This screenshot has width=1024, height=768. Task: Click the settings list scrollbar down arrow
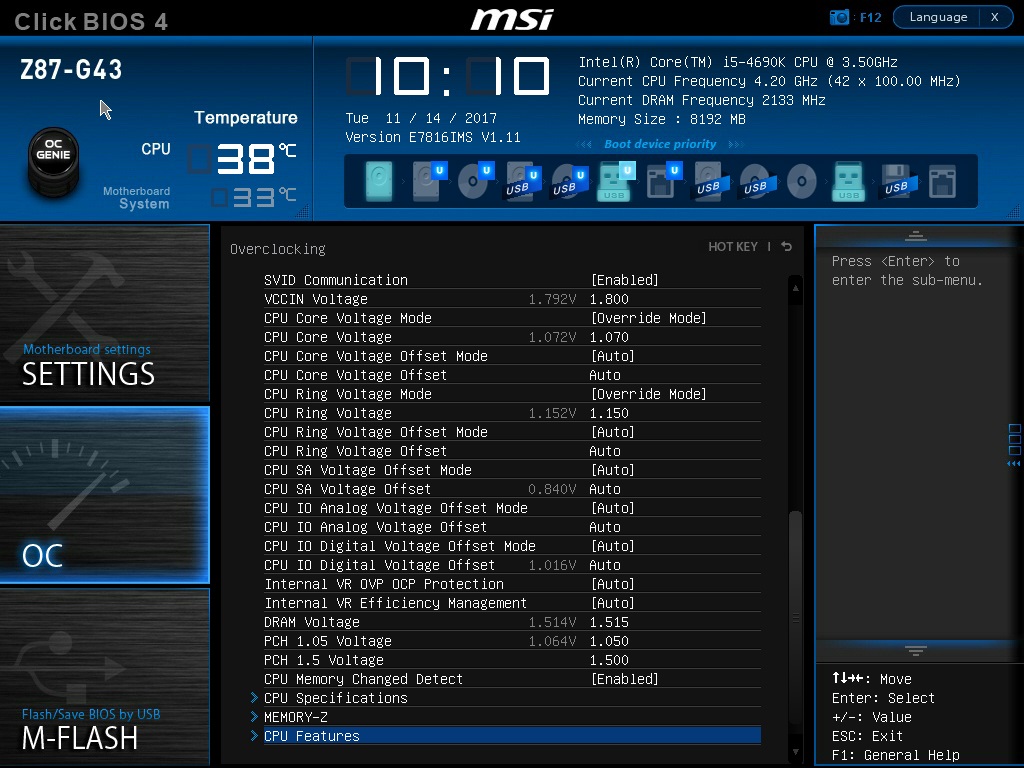coord(795,752)
